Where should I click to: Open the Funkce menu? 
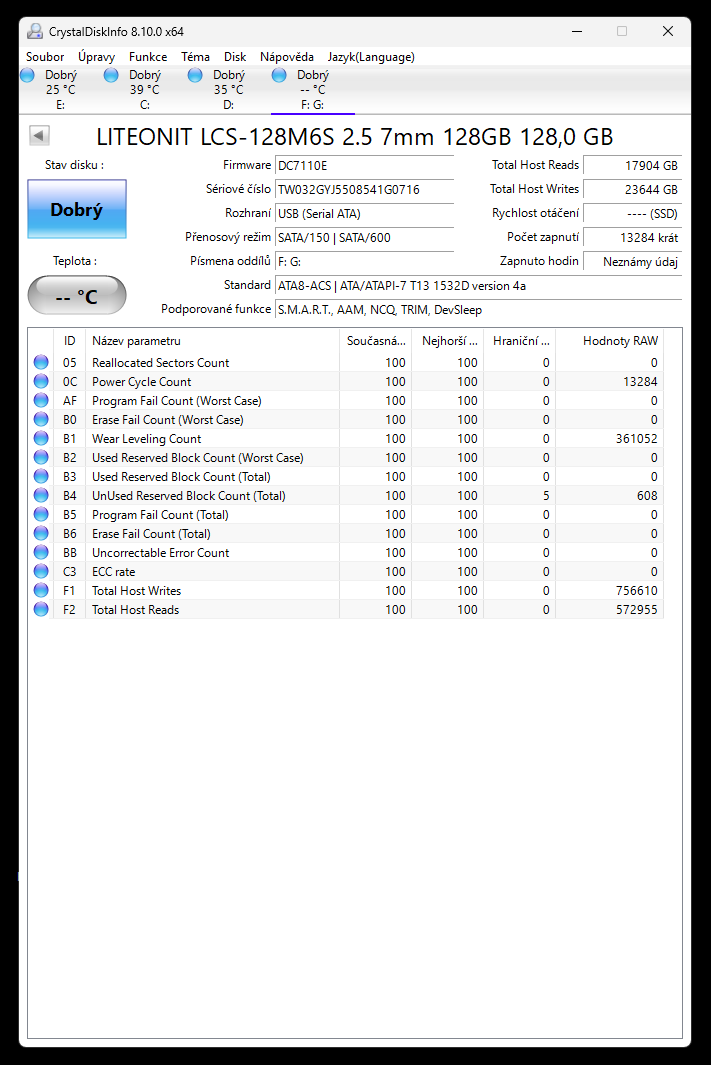click(x=148, y=57)
